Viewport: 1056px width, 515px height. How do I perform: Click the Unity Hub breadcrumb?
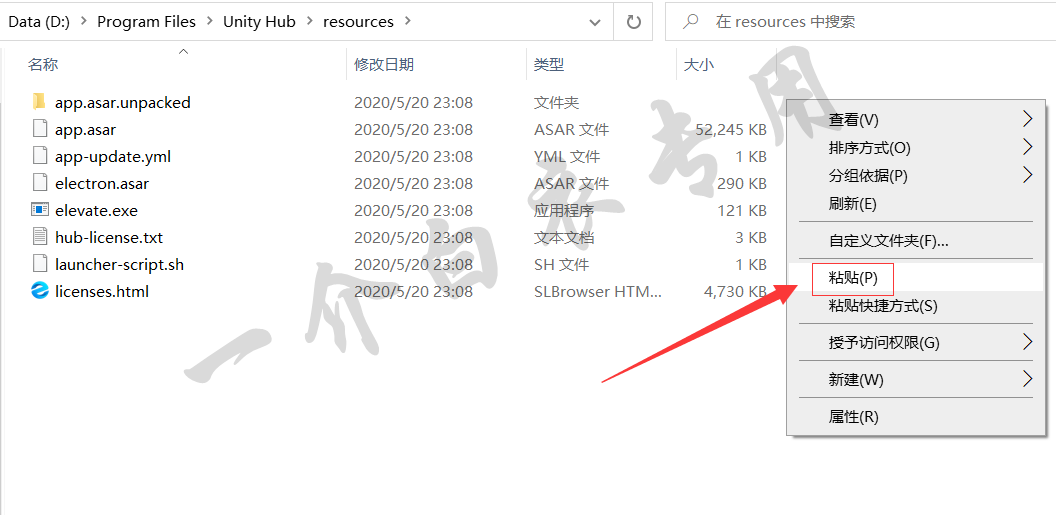pos(259,22)
